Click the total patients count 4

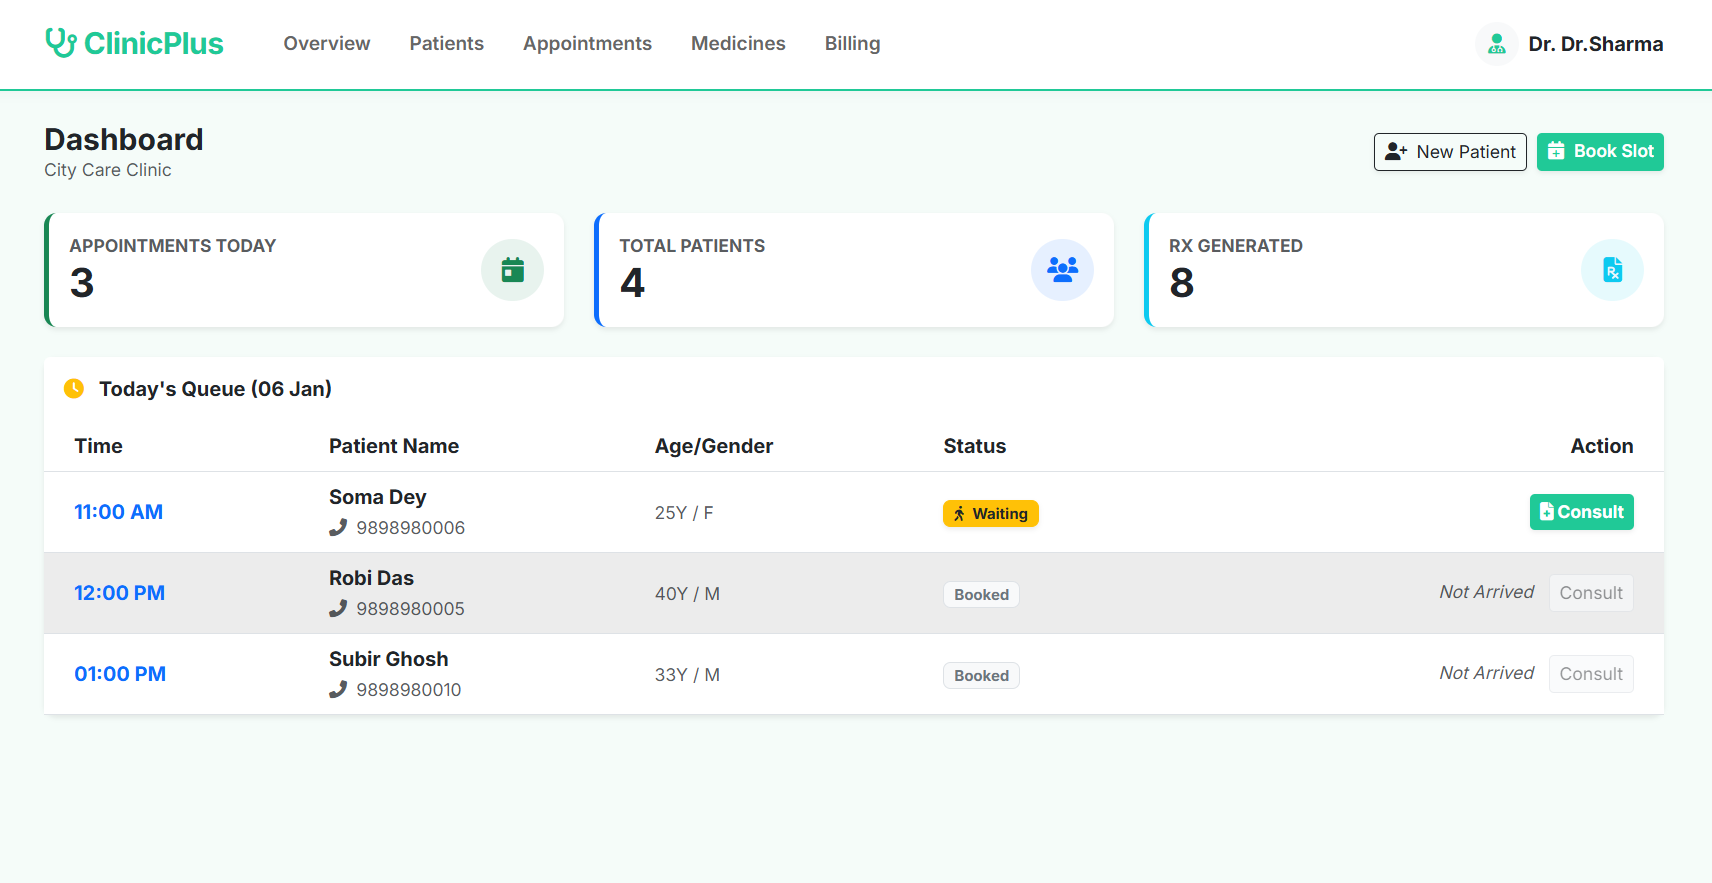632,283
